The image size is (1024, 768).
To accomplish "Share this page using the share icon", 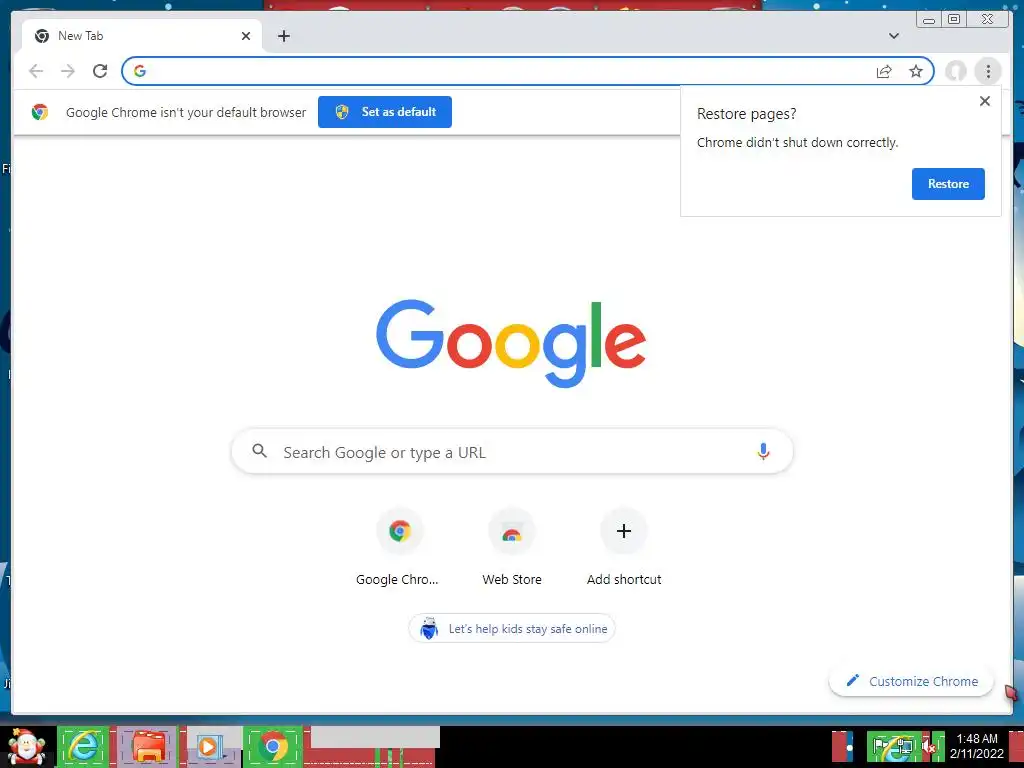I will tap(884, 71).
